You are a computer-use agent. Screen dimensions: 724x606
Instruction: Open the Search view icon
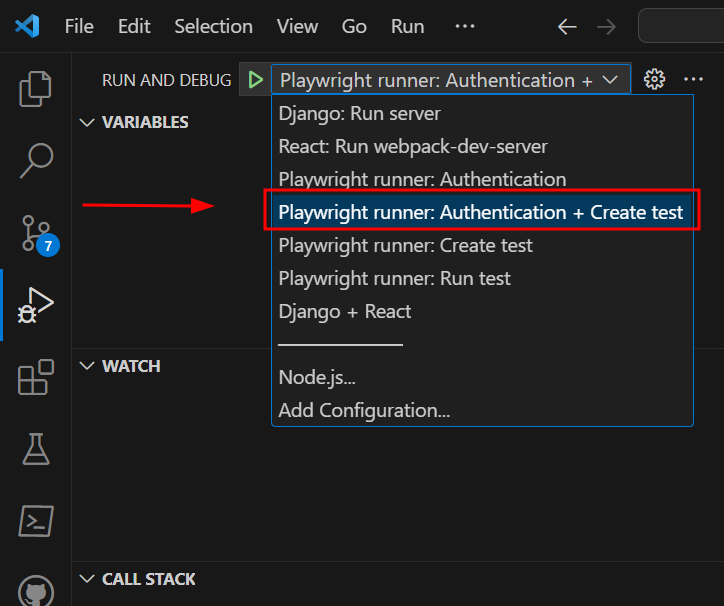tap(36, 160)
